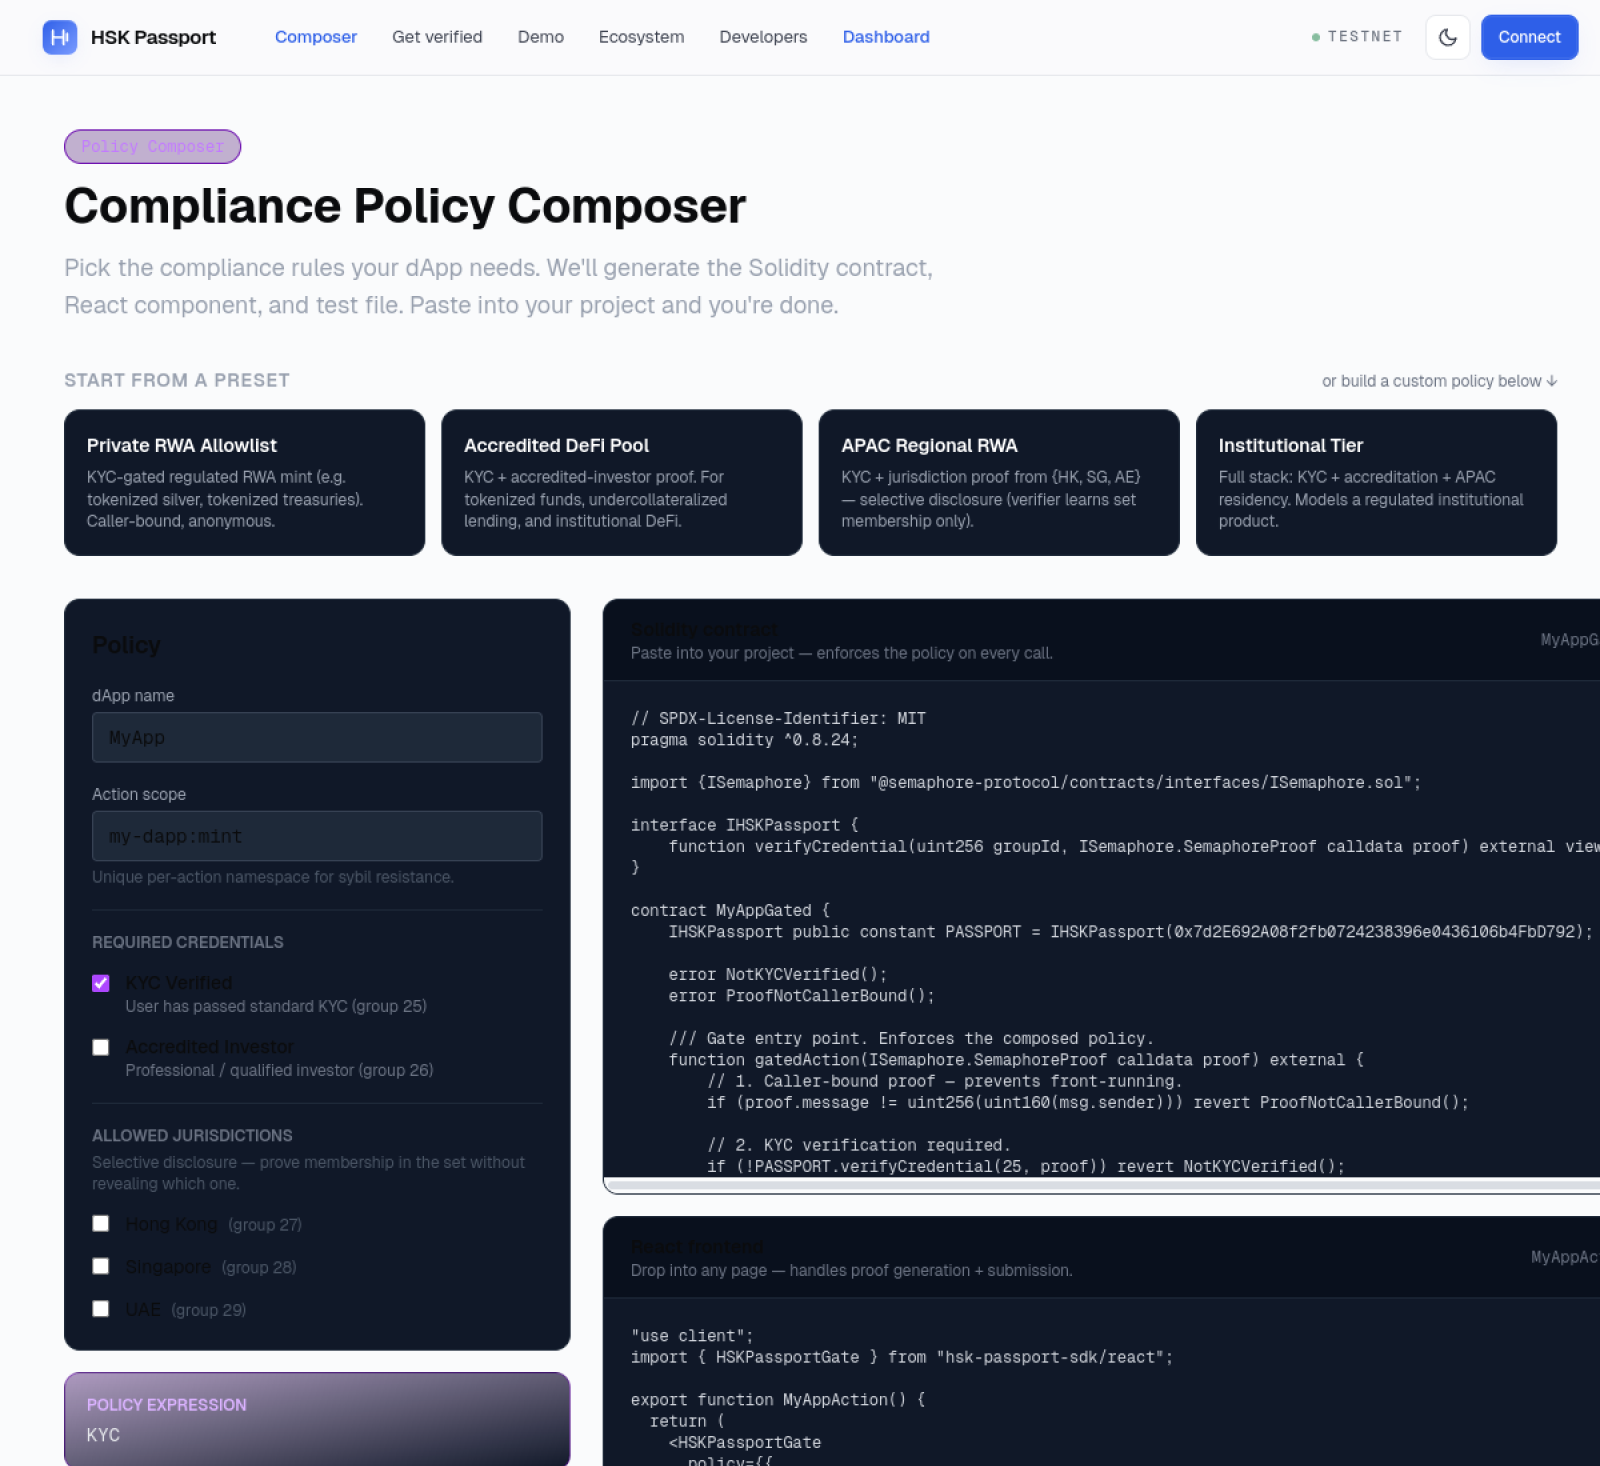Open the Ecosystem nav item

click(642, 37)
